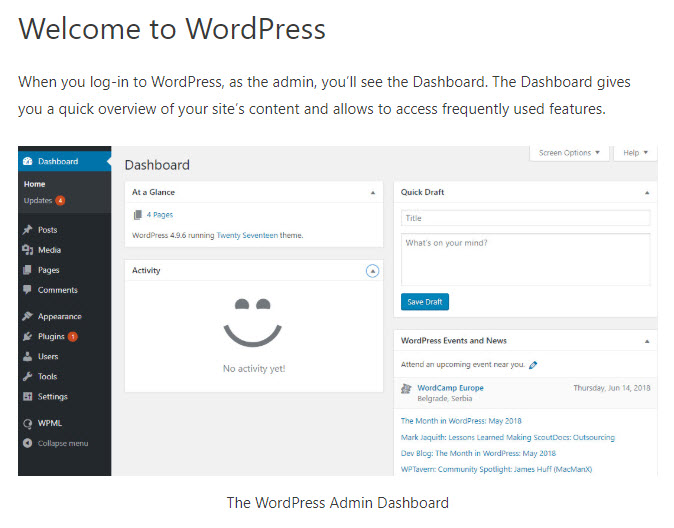
Task: Click the Plugins plug icon
Action: [x=27, y=336]
